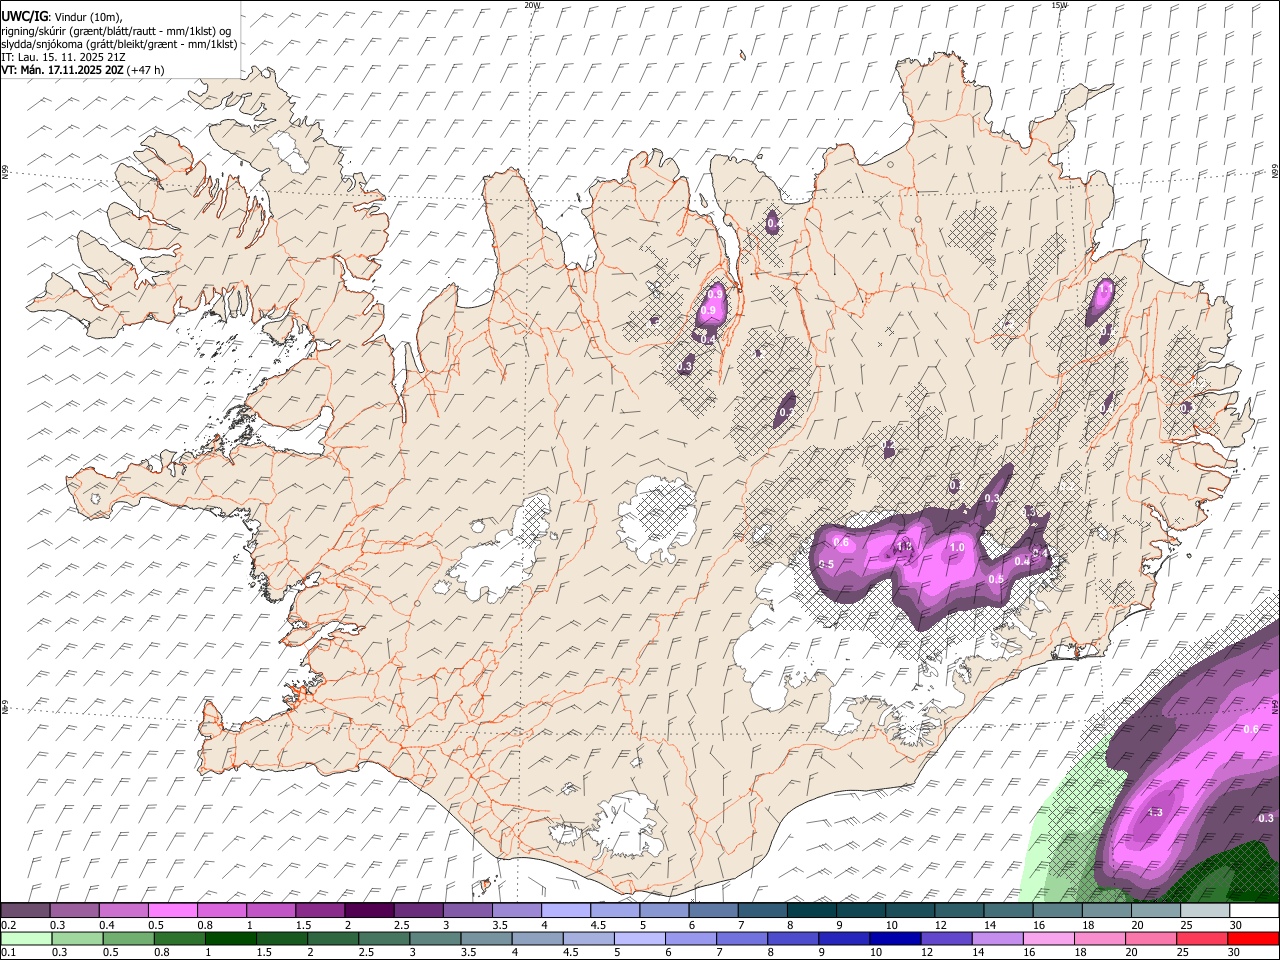This screenshot has width=1280, height=960.
Task: Click the slate blue 6–7 swatch in the upper legend row
Action: tap(714, 911)
